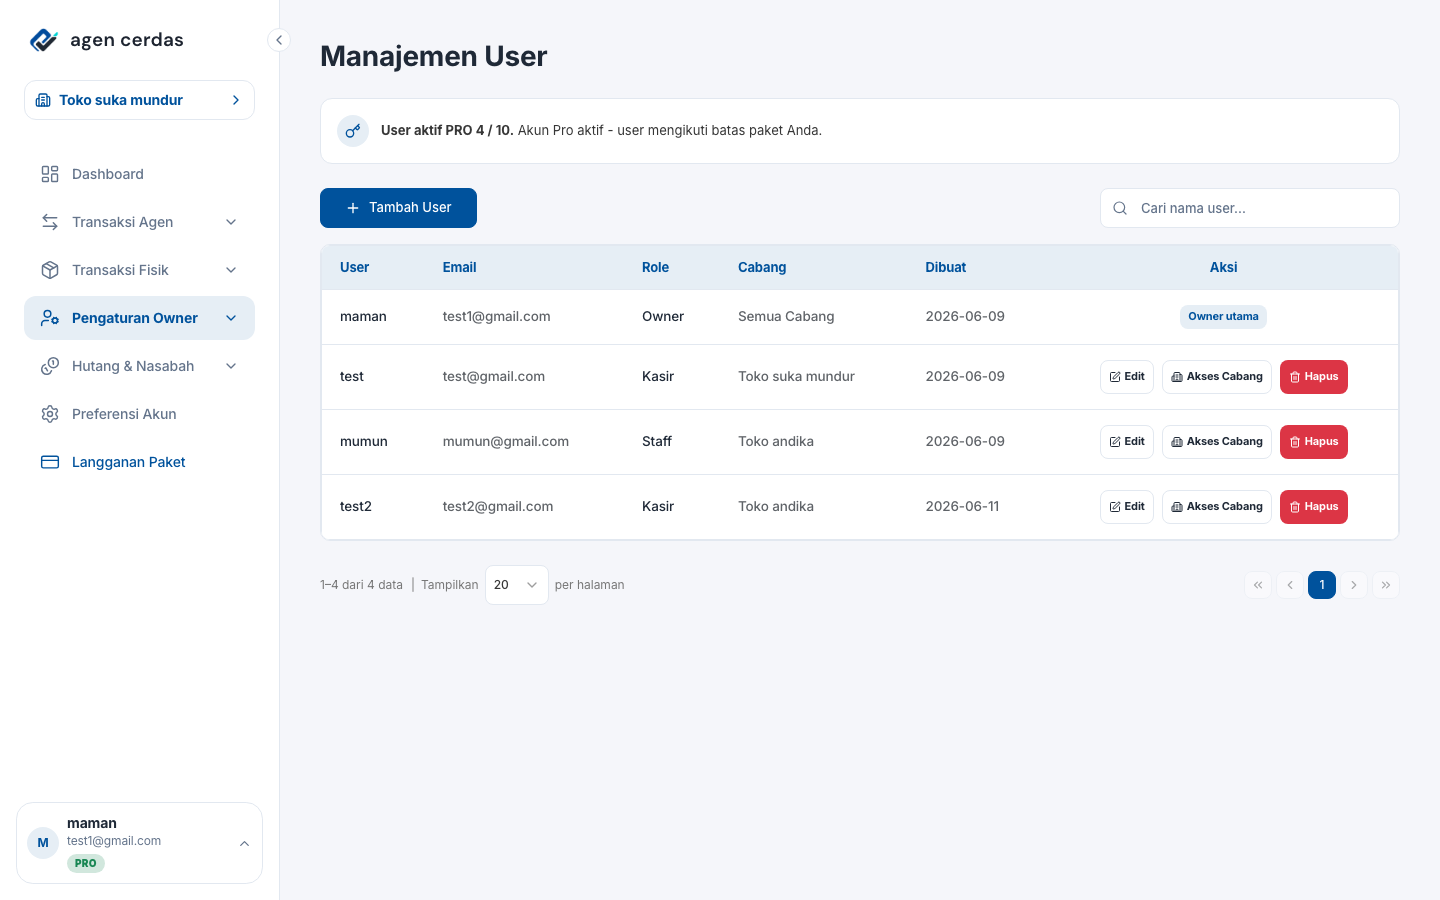Open the Preferensi Akun menu item
The height and width of the screenshot is (900, 1440).
(x=139, y=414)
